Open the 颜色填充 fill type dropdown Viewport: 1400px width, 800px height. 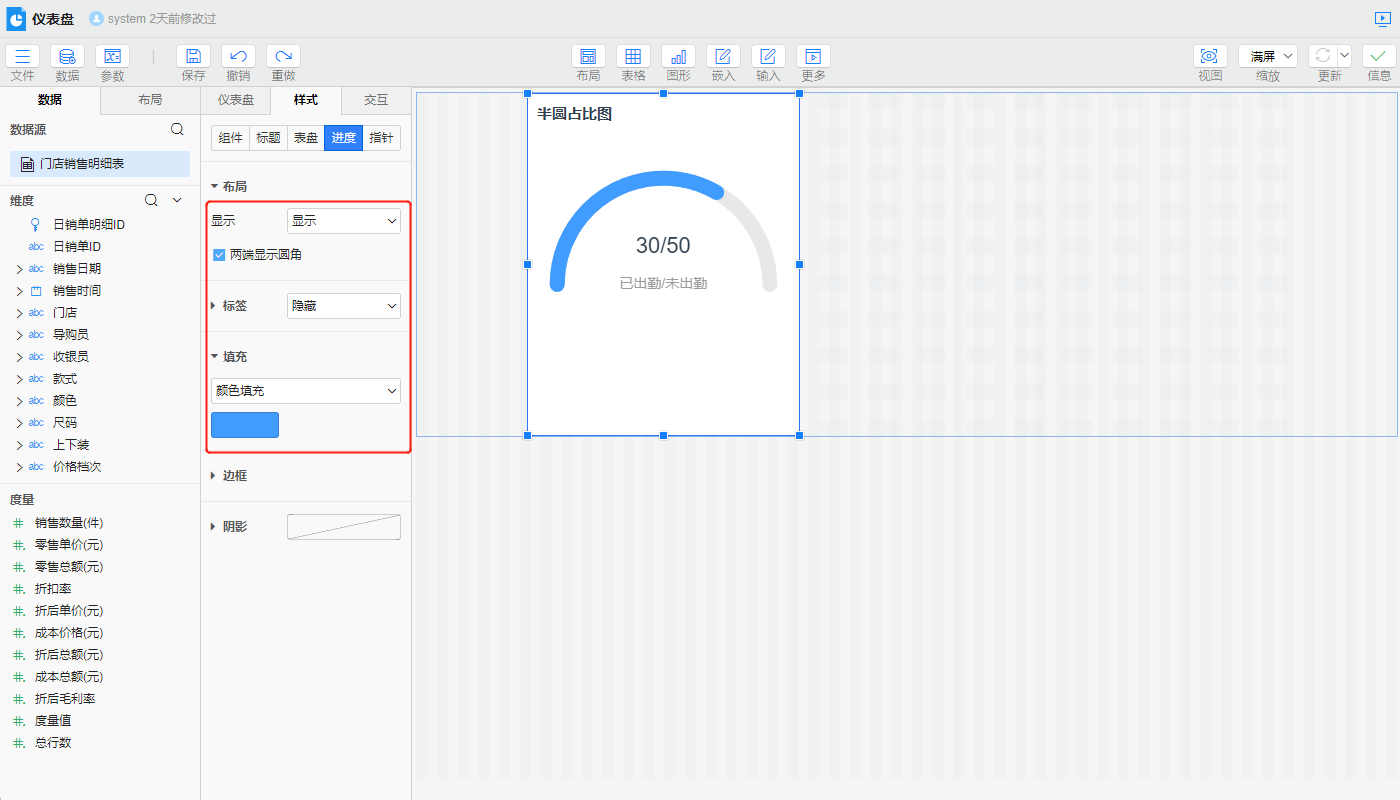tap(305, 391)
